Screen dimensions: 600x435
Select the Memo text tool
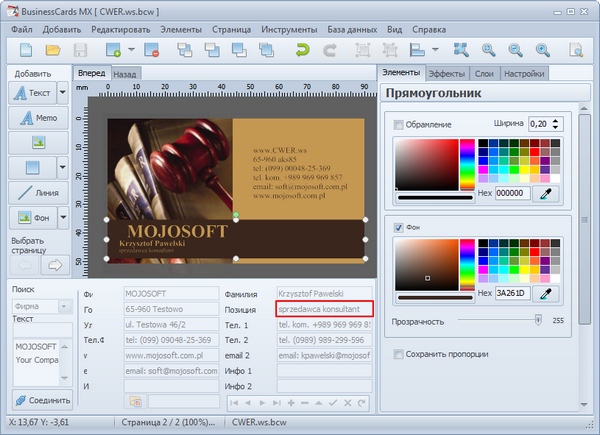point(39,117)
